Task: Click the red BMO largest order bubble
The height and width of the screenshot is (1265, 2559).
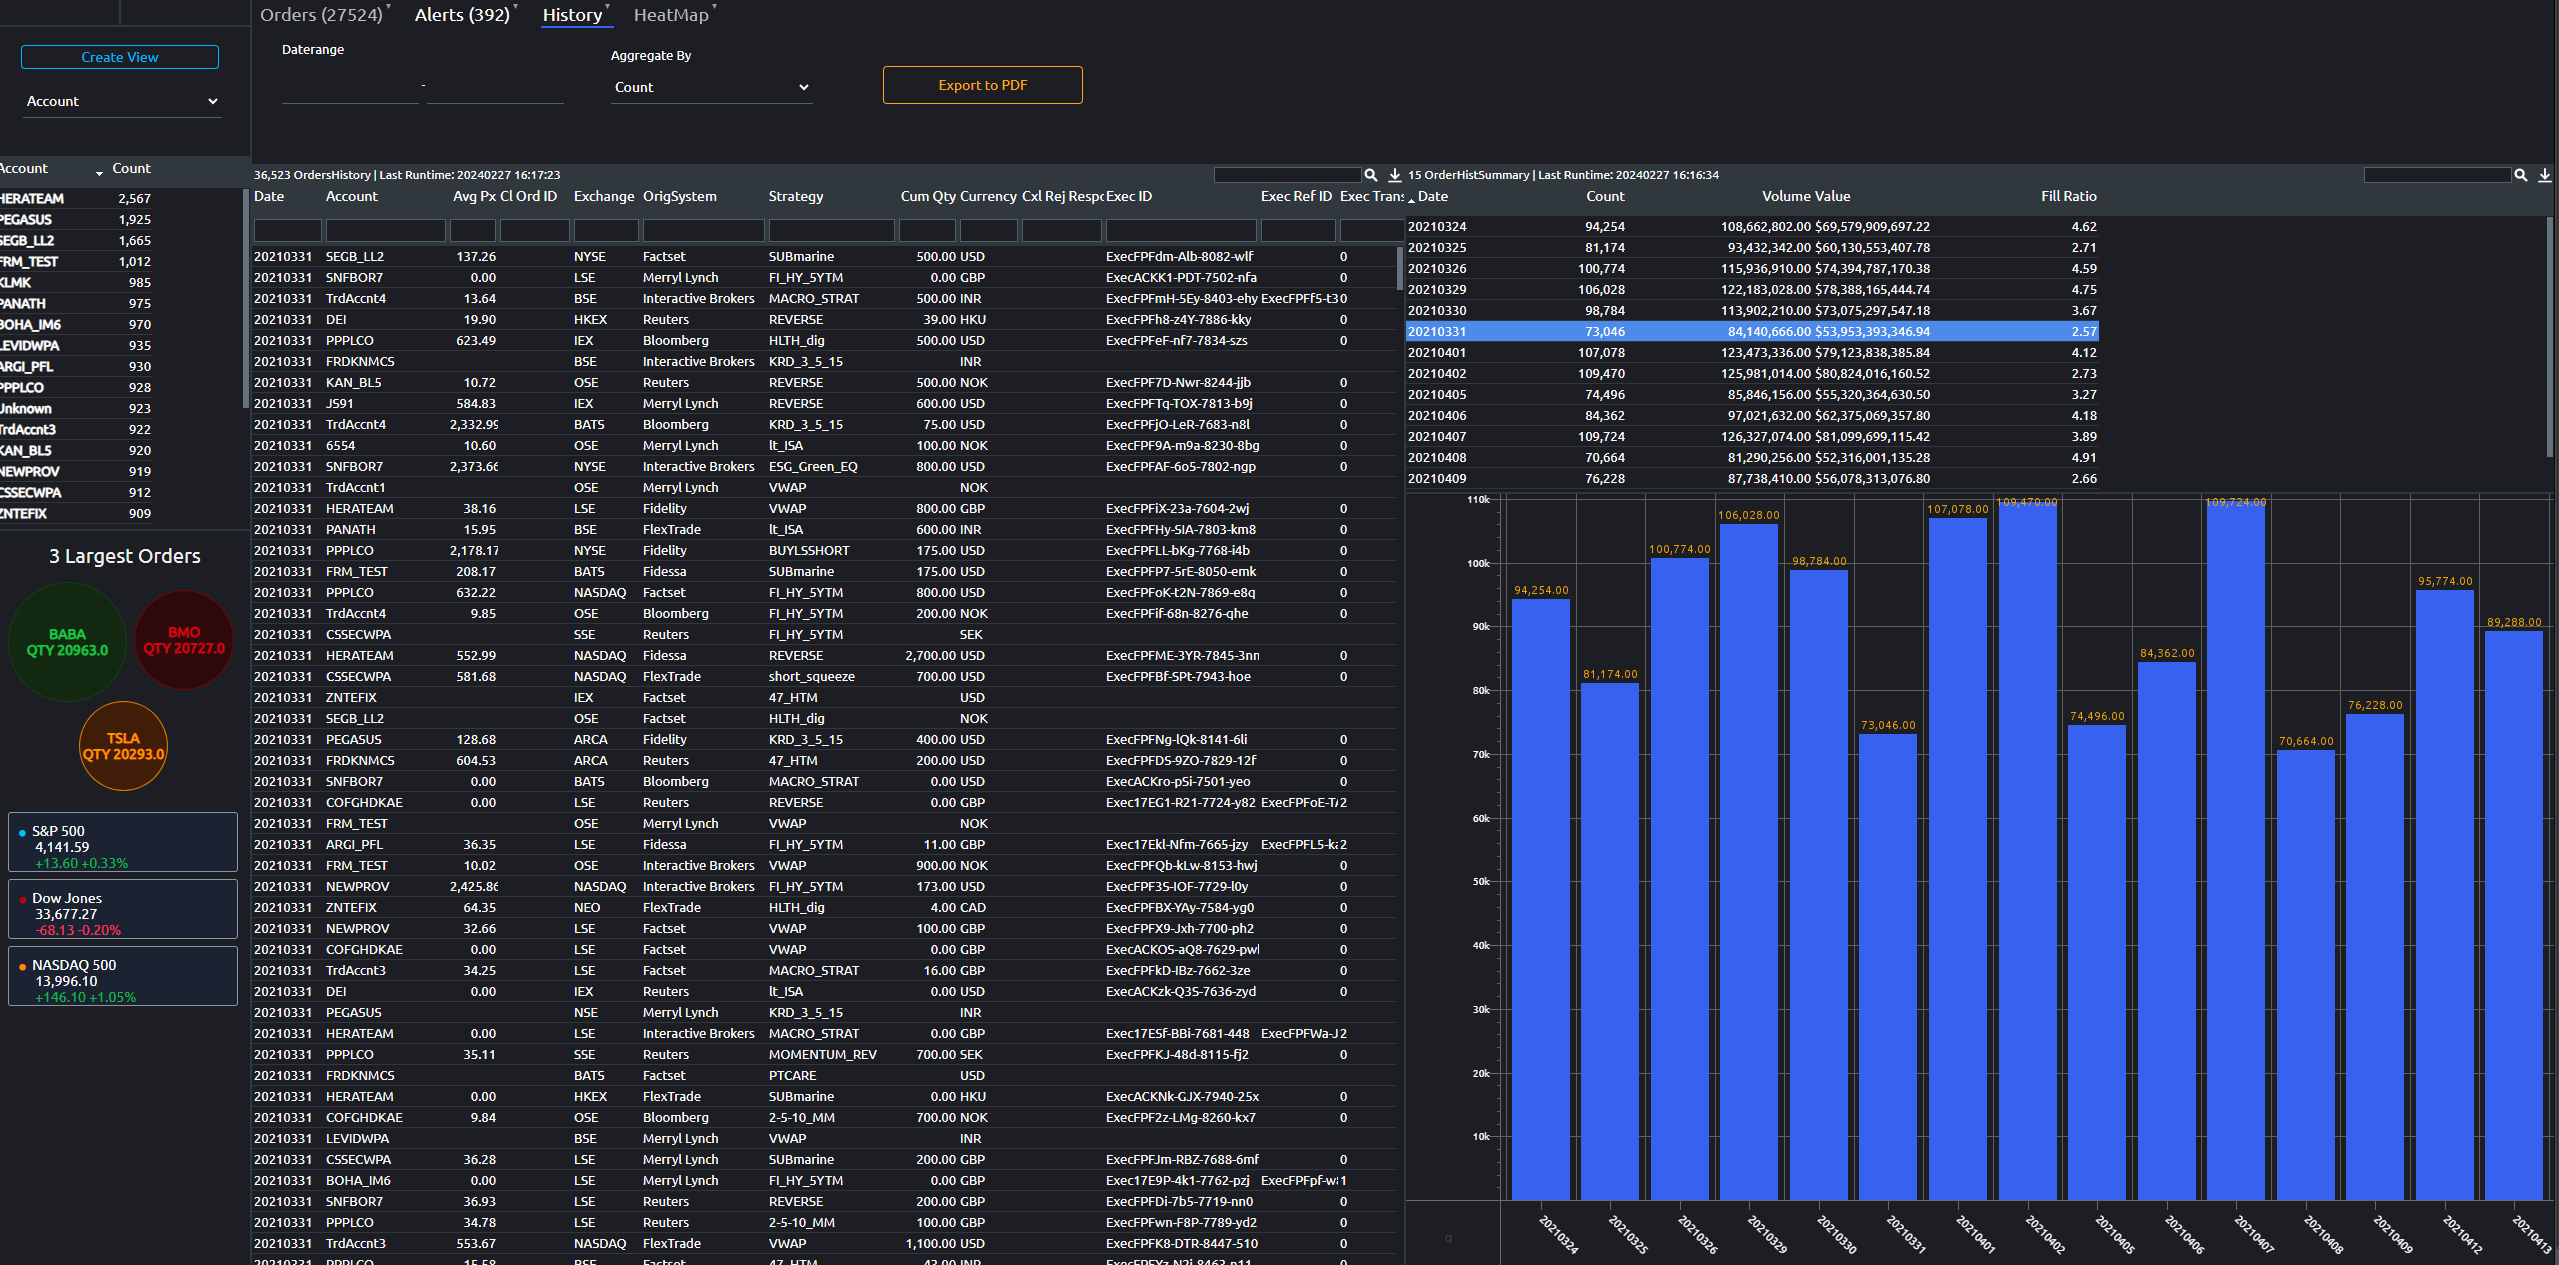Action: click(184, 640)
